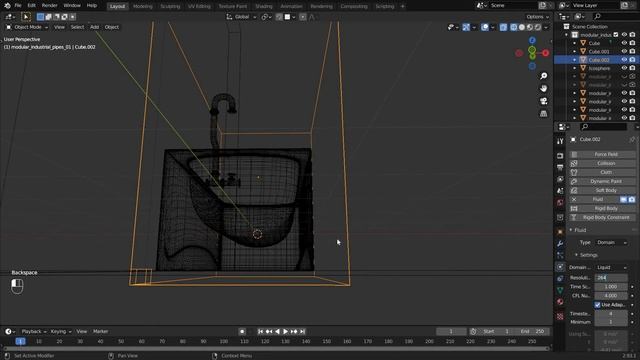This screenshot has height=360, width=640.
Task: Open the Object properties tab icon
Action: click(x=560, y=232)
